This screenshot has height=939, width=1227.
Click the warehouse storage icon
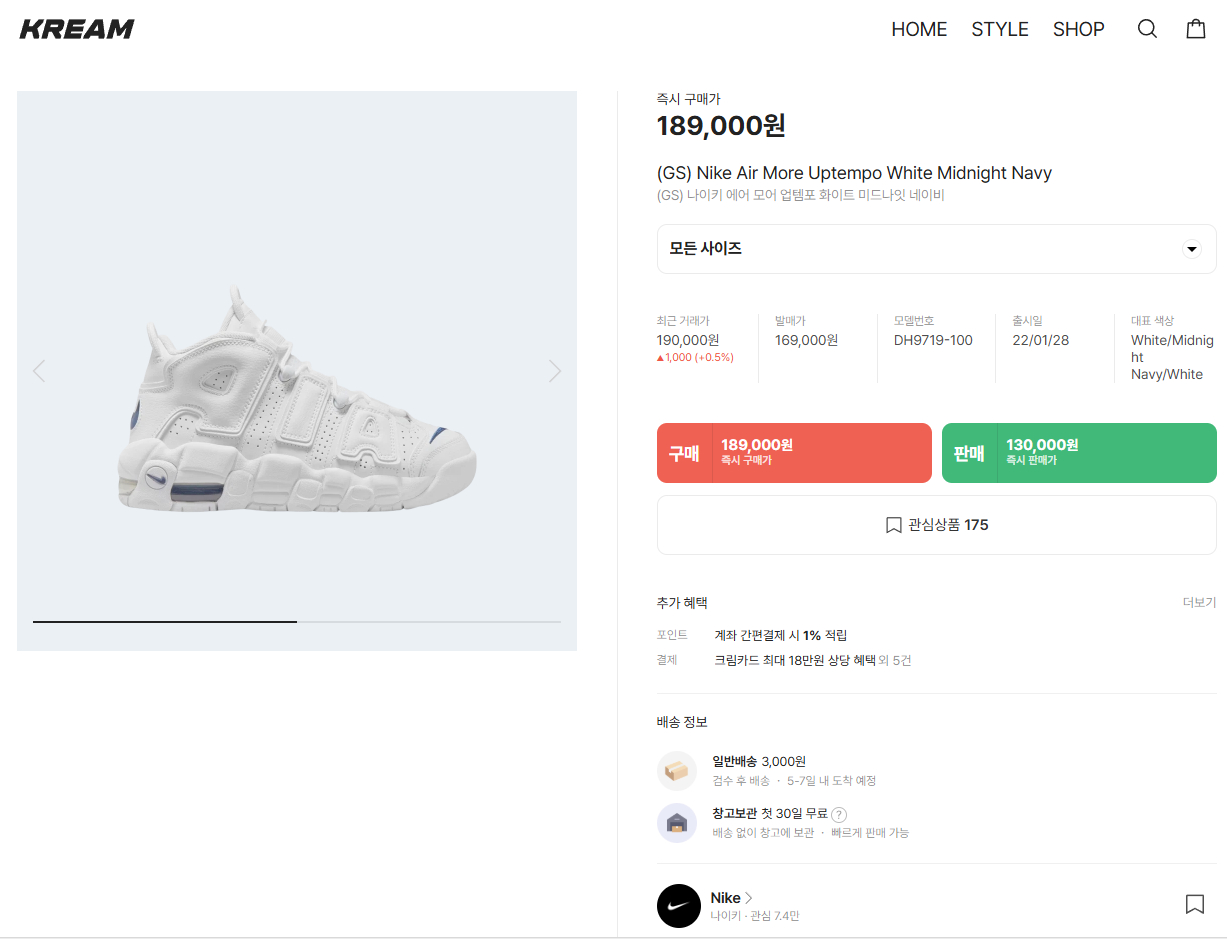677,823
